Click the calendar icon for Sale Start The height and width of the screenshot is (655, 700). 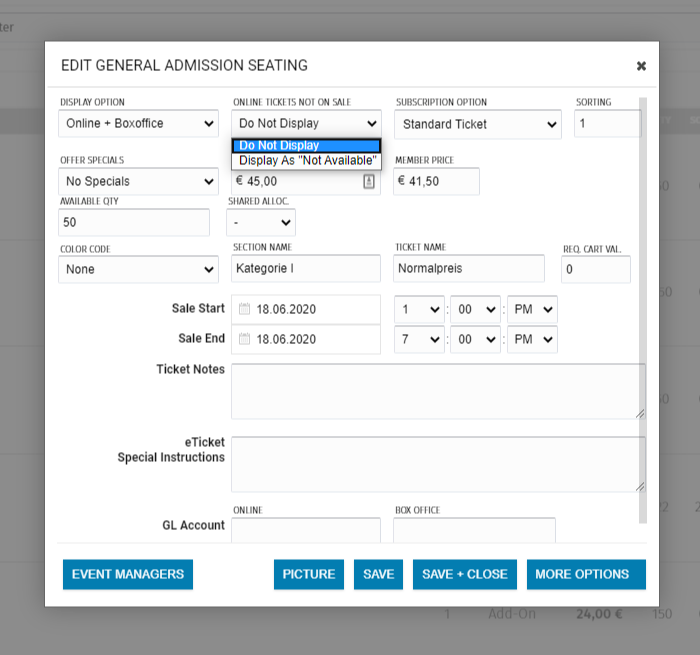coord(244,310)
